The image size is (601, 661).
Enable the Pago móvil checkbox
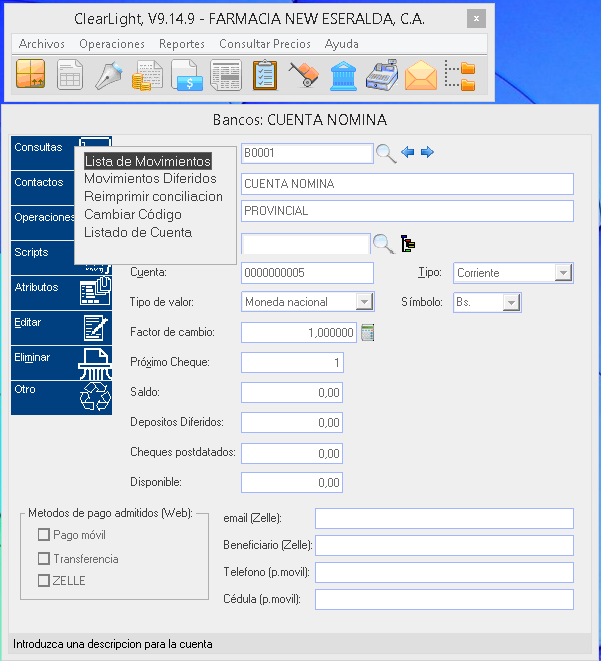(44, 535)
